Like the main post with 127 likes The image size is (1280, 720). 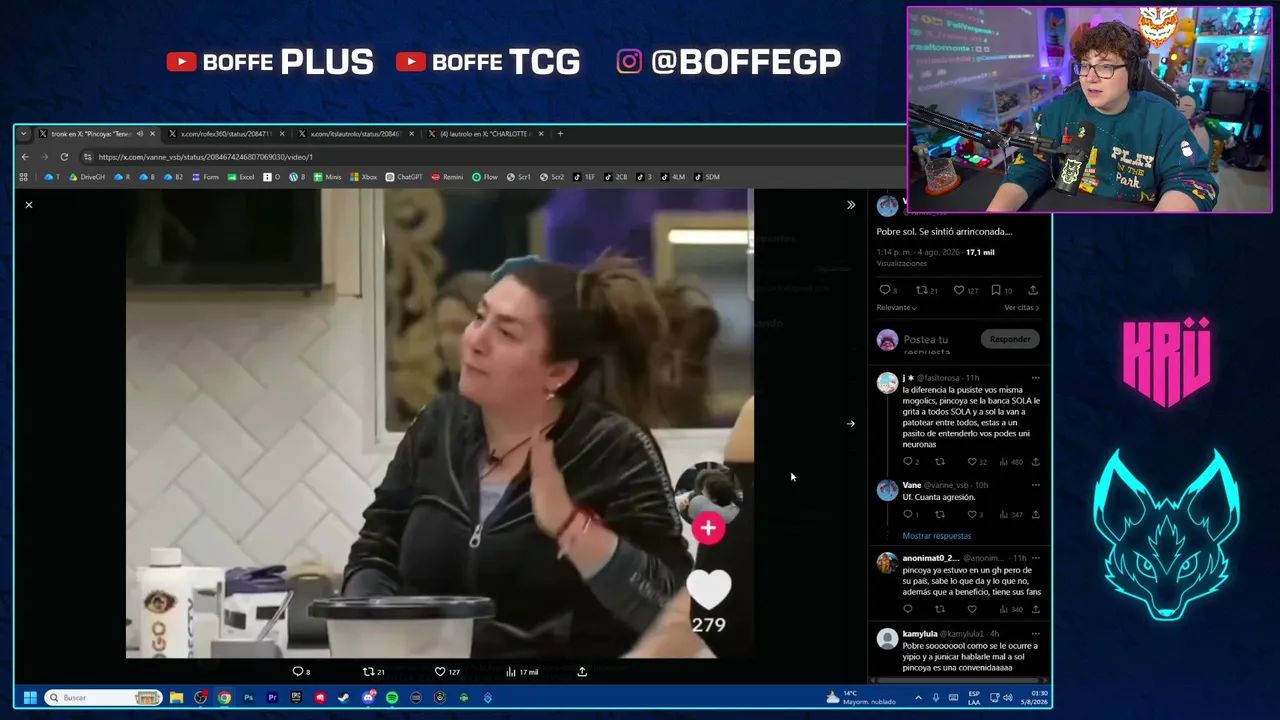point(959,291)
